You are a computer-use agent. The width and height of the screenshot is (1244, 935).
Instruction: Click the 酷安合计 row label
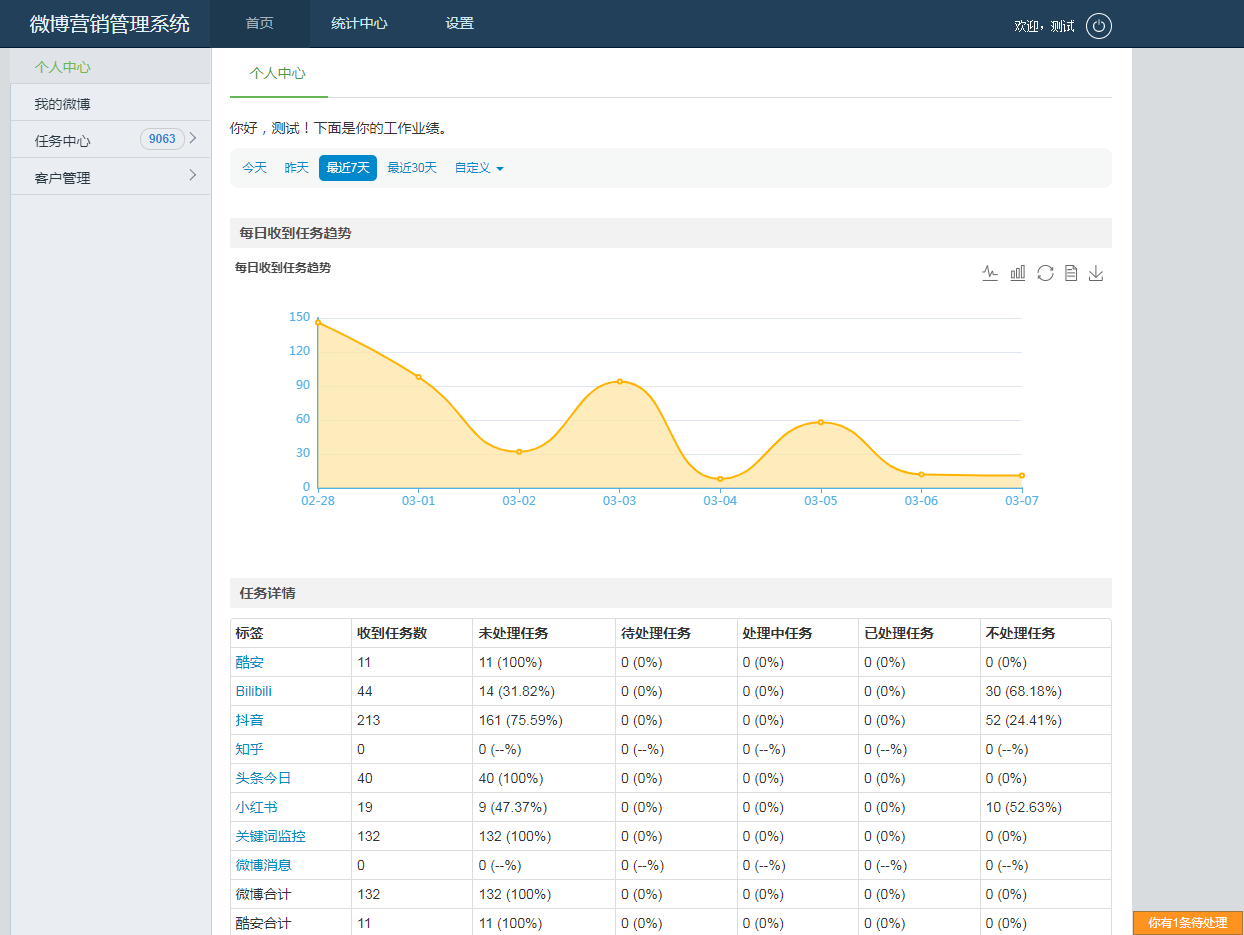[x=264, y=923]
